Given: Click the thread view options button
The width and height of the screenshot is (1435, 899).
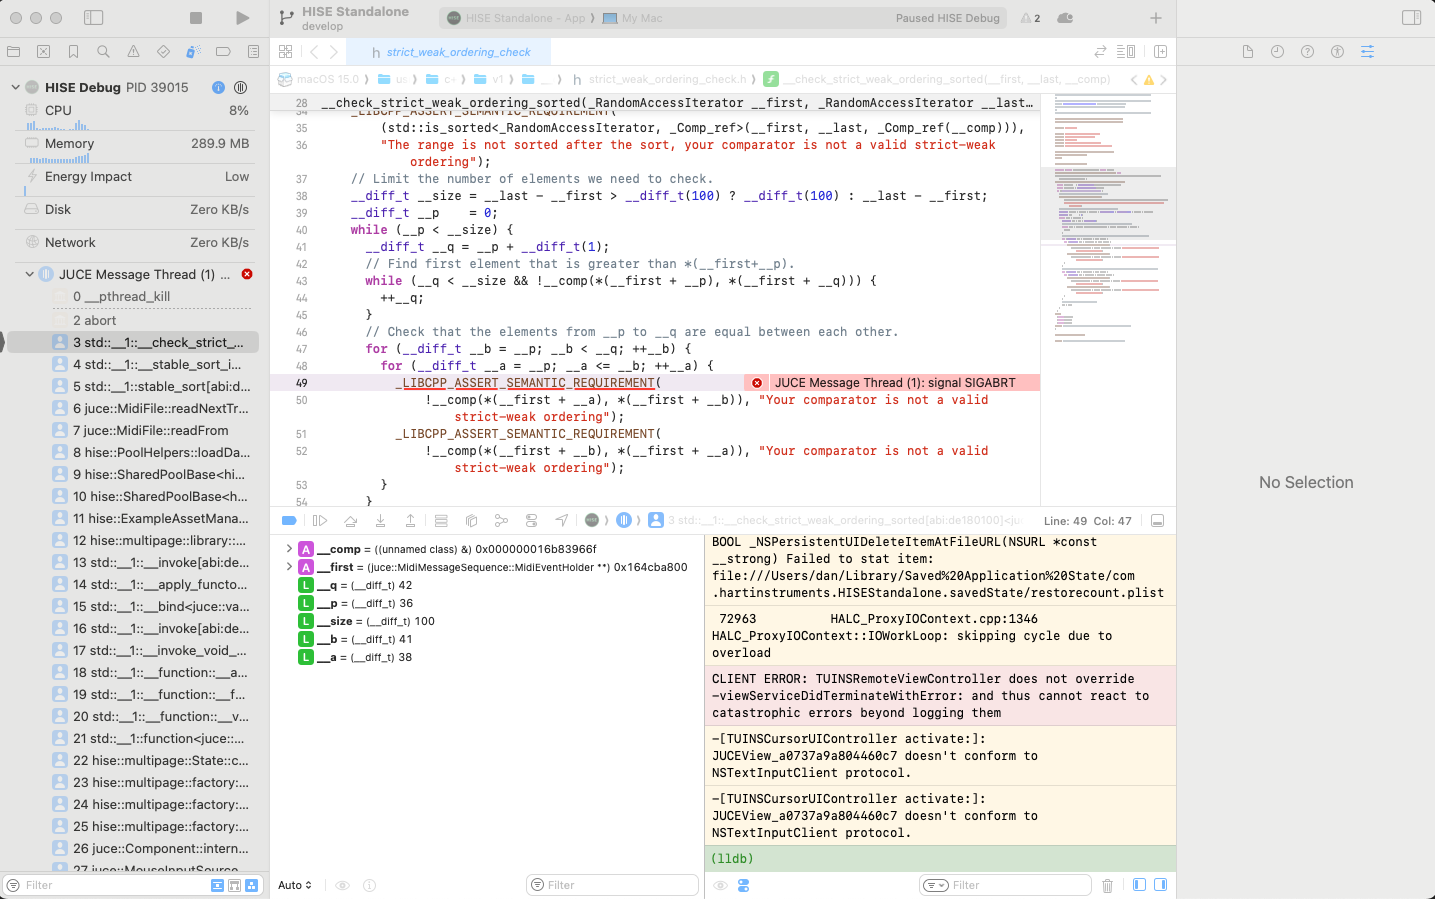Looking at the screenshot, I should tap(240, 87).
